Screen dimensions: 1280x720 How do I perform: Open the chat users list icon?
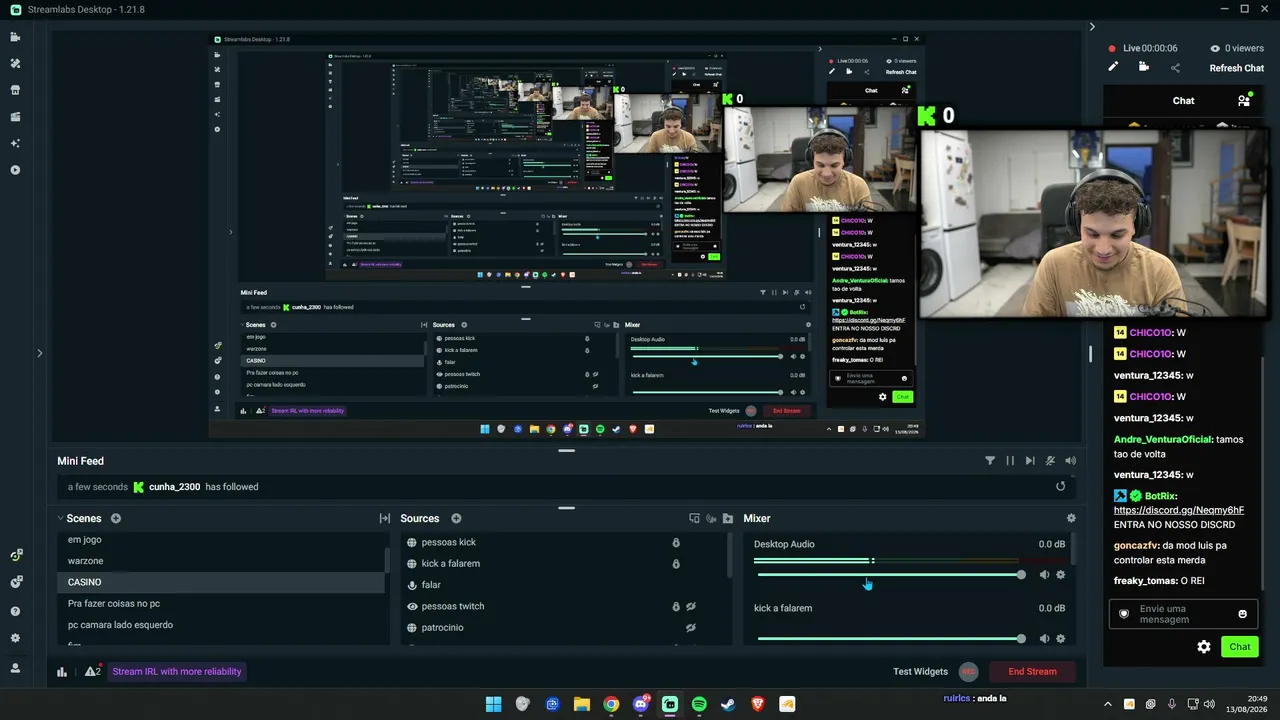point(1244,100)
